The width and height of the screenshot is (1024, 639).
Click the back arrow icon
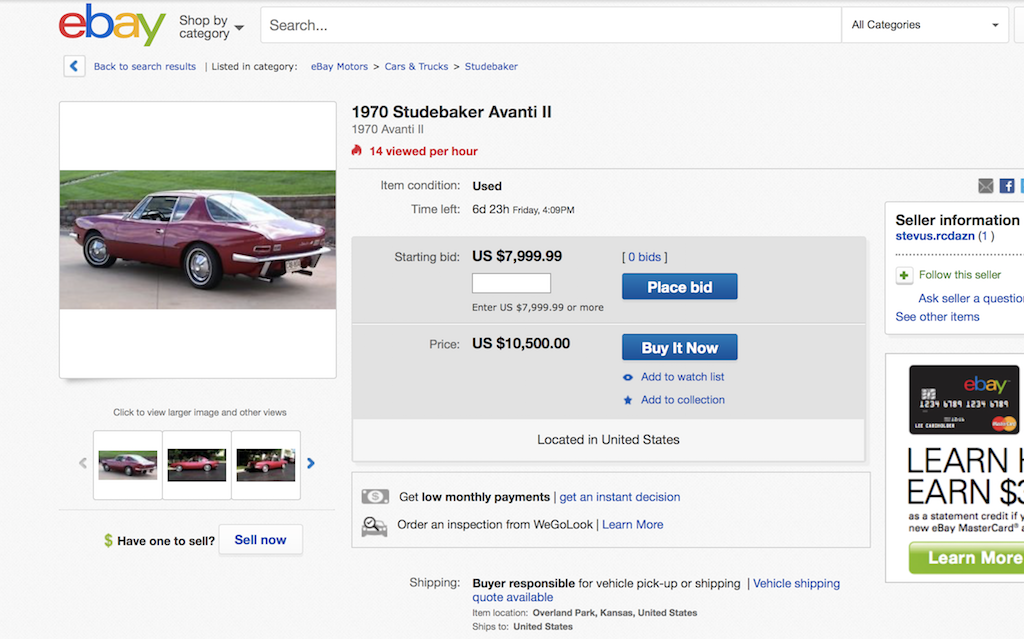point(74,66)
